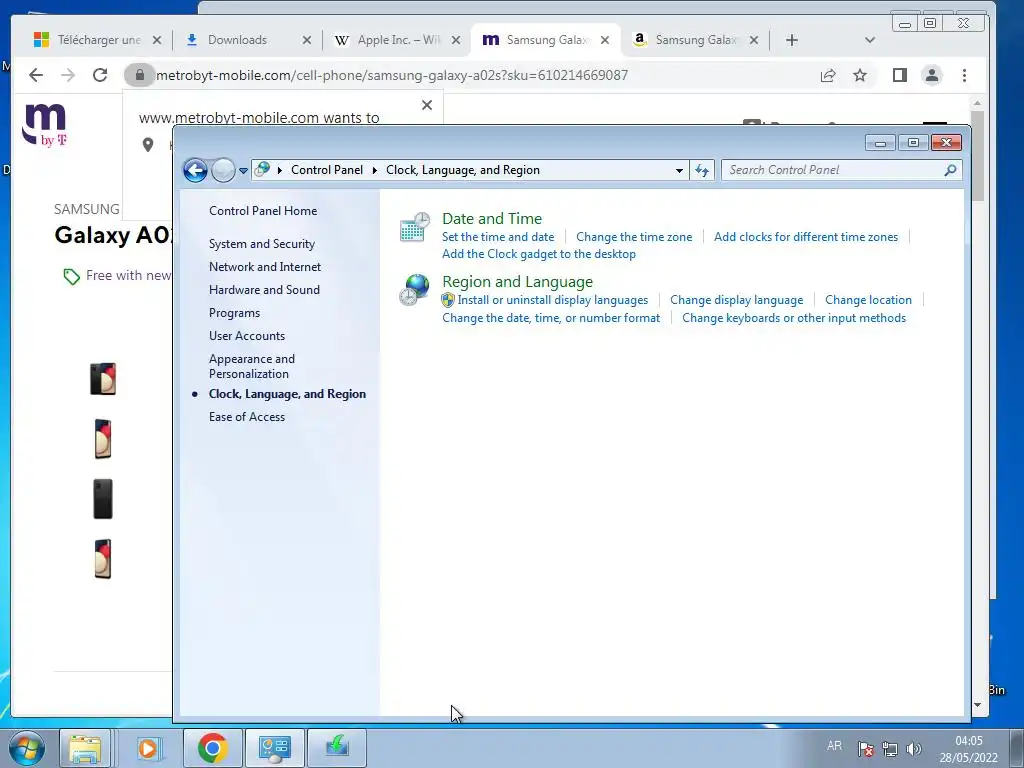Click the Region and Language globe icon
1024x768 pixels.
[x=415, y=290]
